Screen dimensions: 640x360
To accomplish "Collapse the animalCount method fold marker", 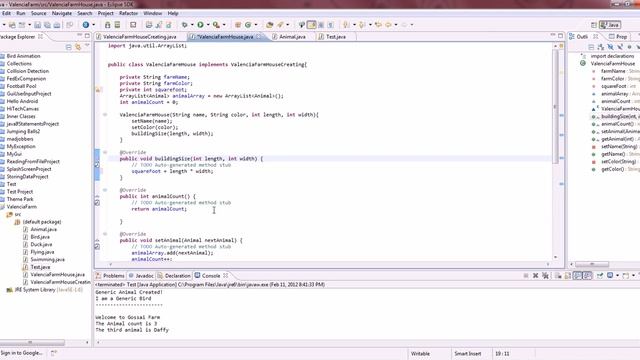I will tap(105, 190).
